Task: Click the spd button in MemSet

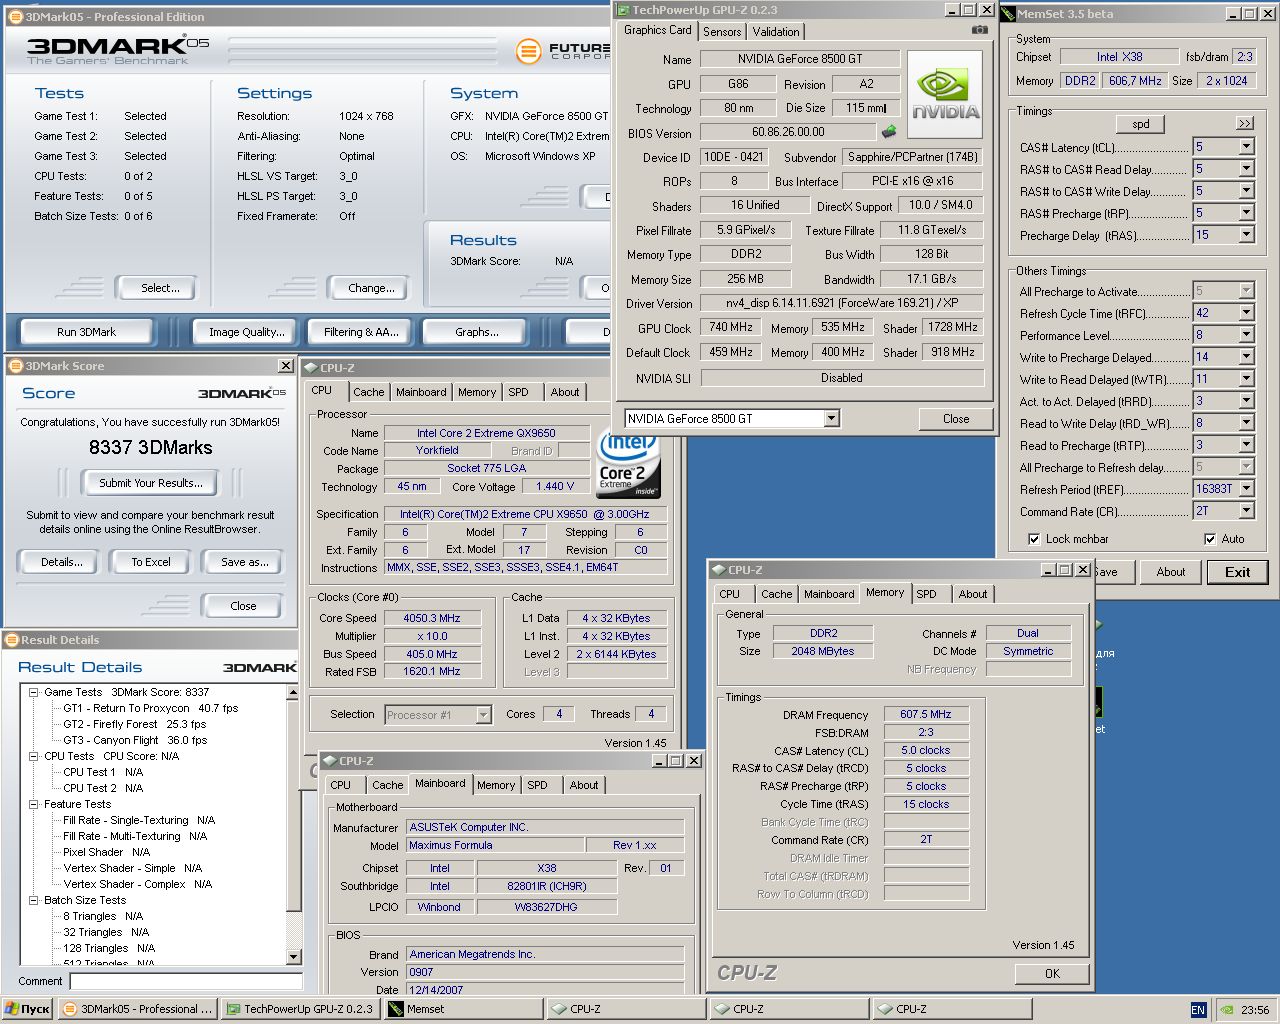Action: pyautogui.click(x=1141, y=124)
